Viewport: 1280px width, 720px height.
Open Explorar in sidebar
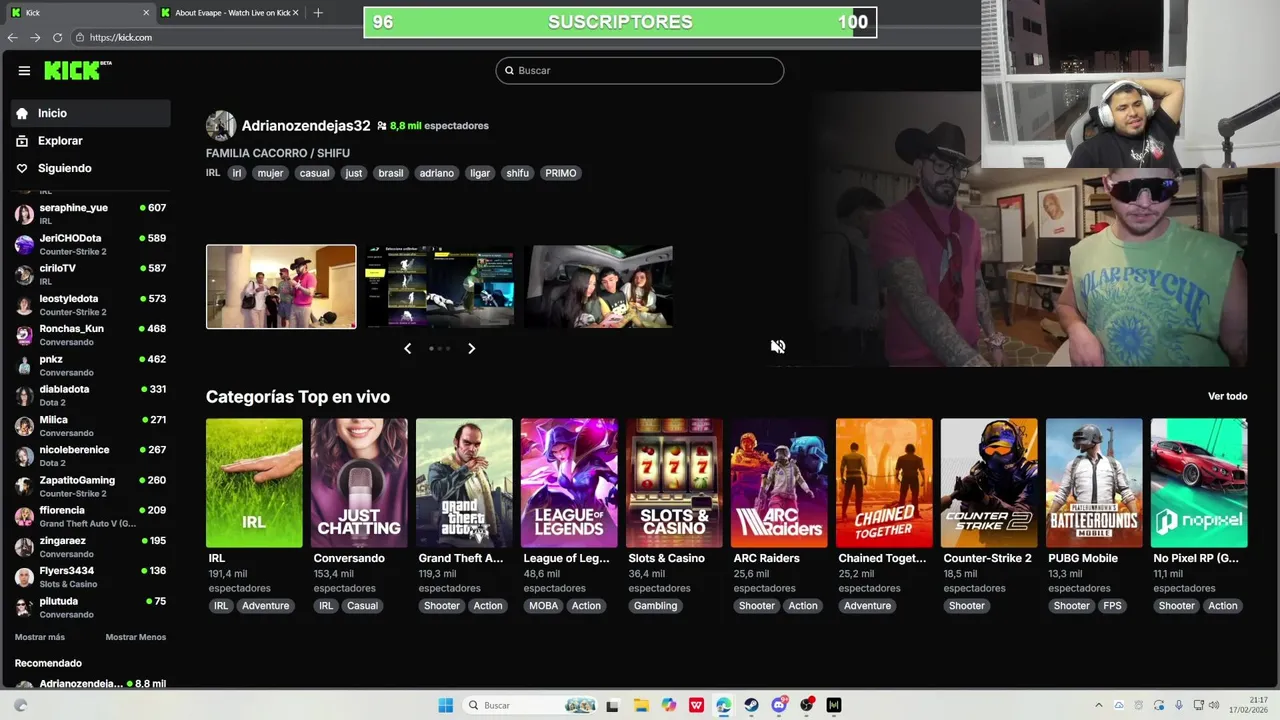[90, 141]
